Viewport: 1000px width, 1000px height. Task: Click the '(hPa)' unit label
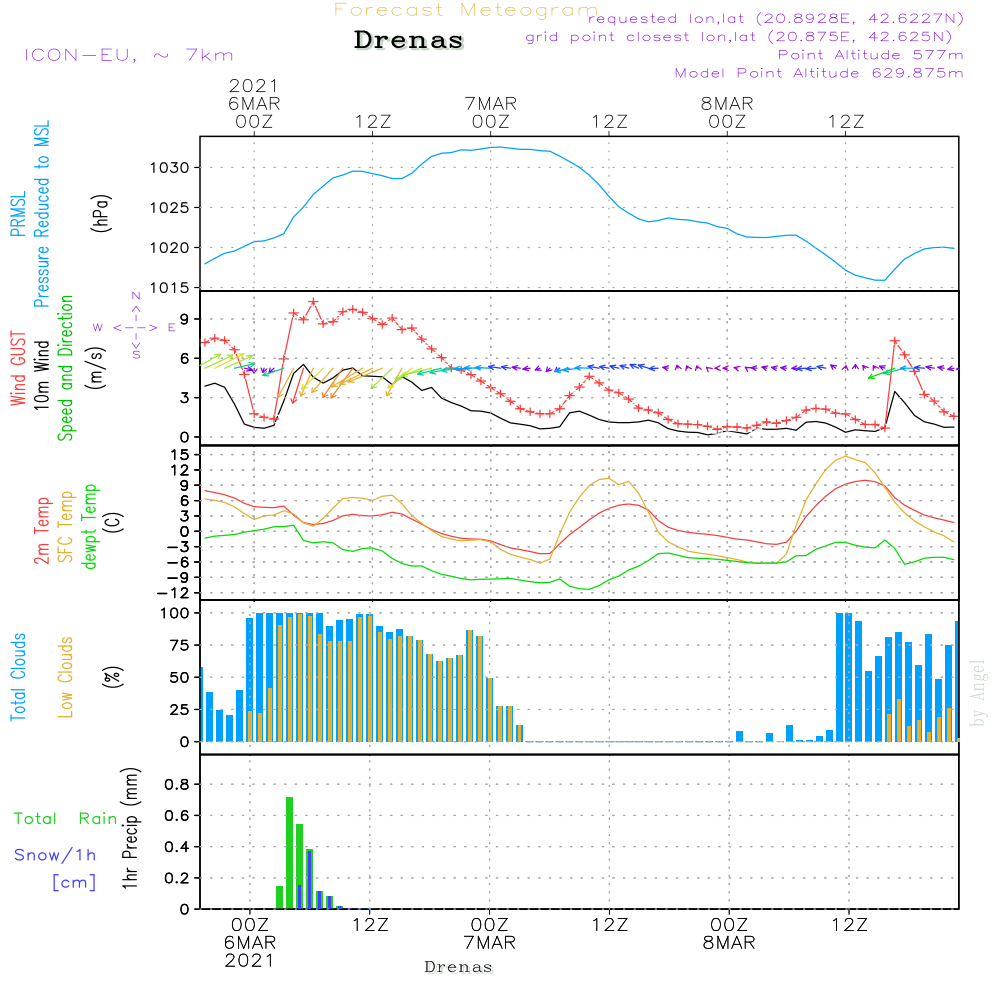coord(101,213)
